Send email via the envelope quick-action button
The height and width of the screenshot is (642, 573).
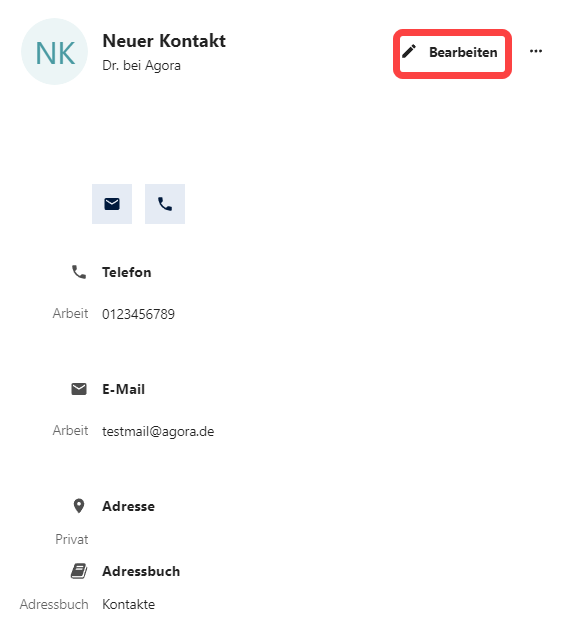(x=112, y=204)
